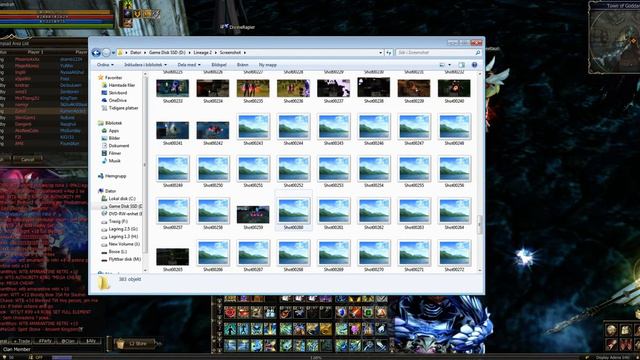Image resolution: width=640 pixels, height=360 pixels.
Task: Open the Dela med dropdown
Action: [189, 65]
